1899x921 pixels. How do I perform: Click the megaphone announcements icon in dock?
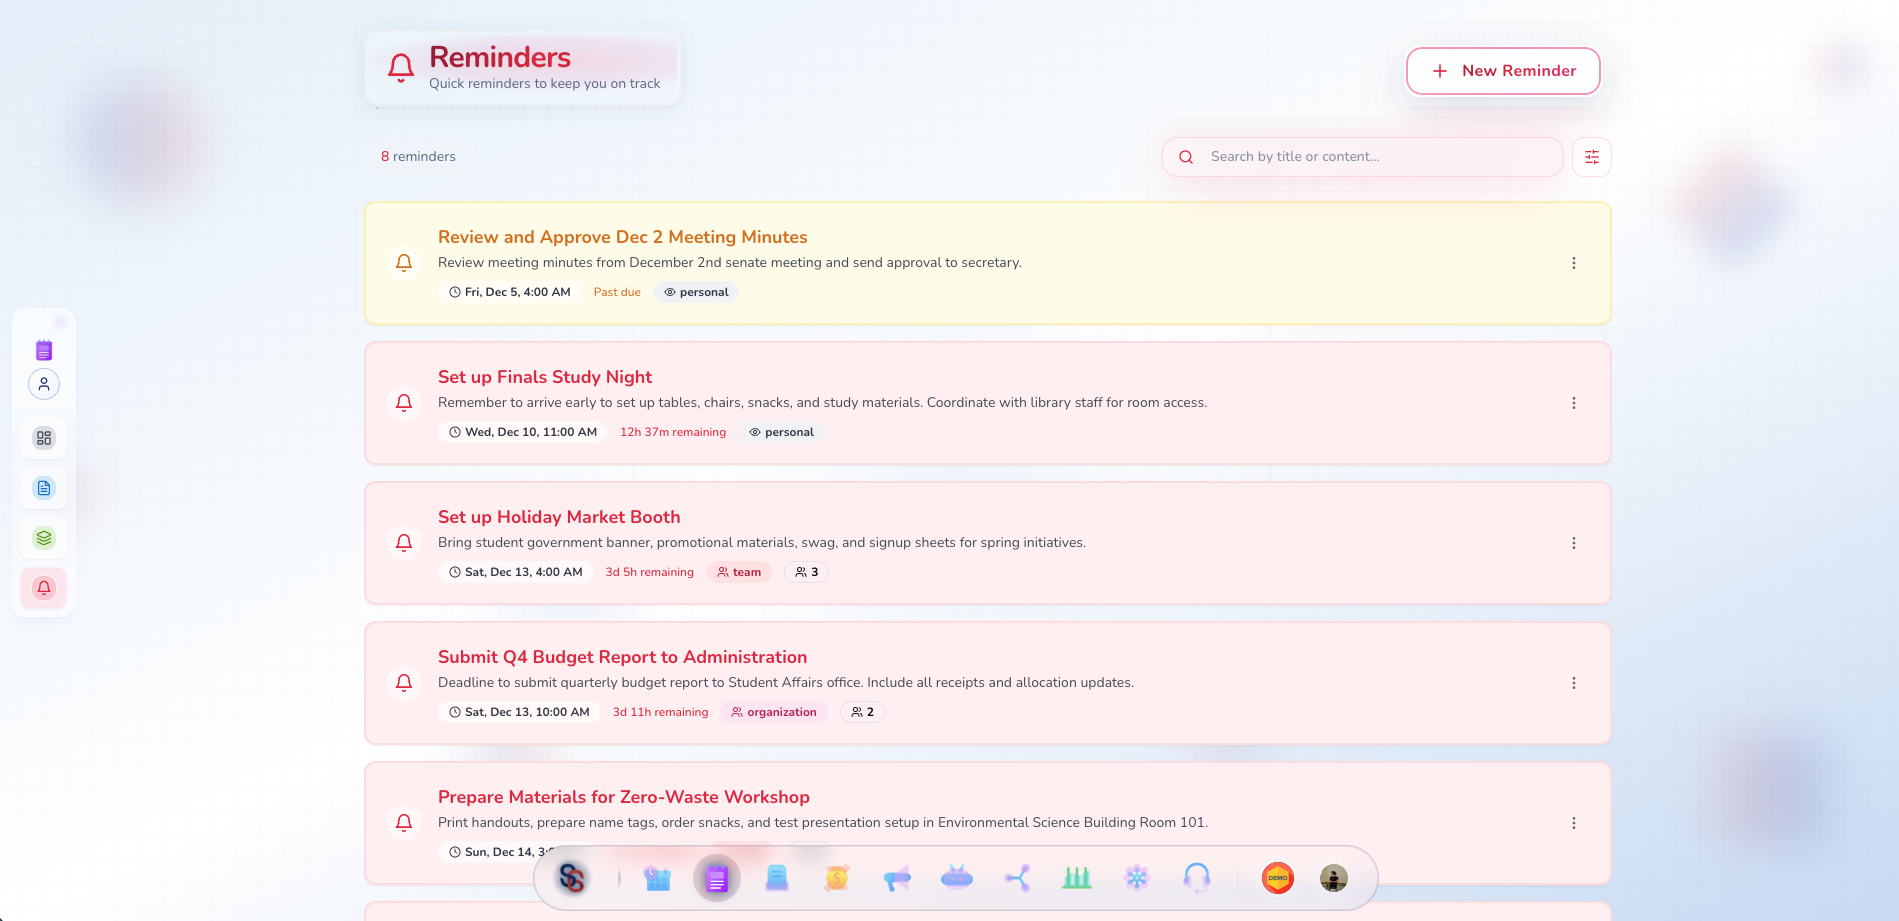pyautogui.click(x=897, y=879)
